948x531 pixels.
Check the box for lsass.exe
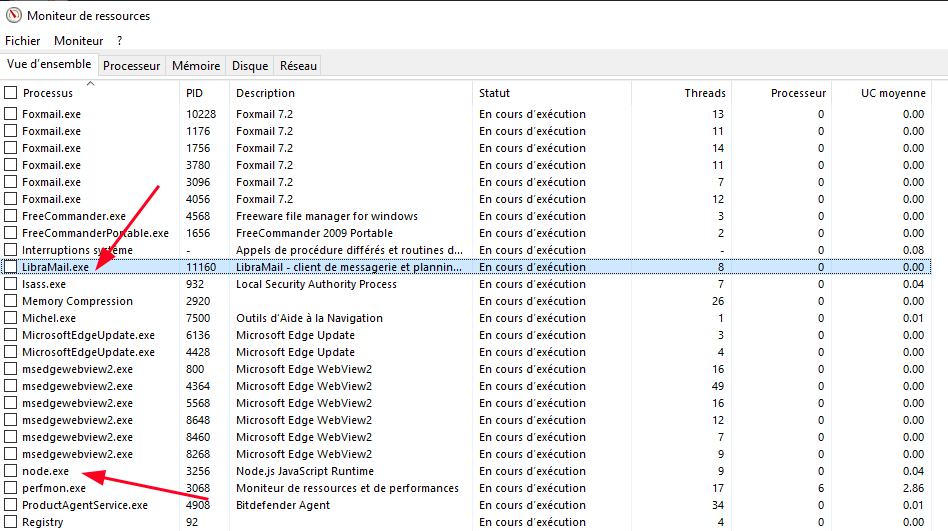10,284
